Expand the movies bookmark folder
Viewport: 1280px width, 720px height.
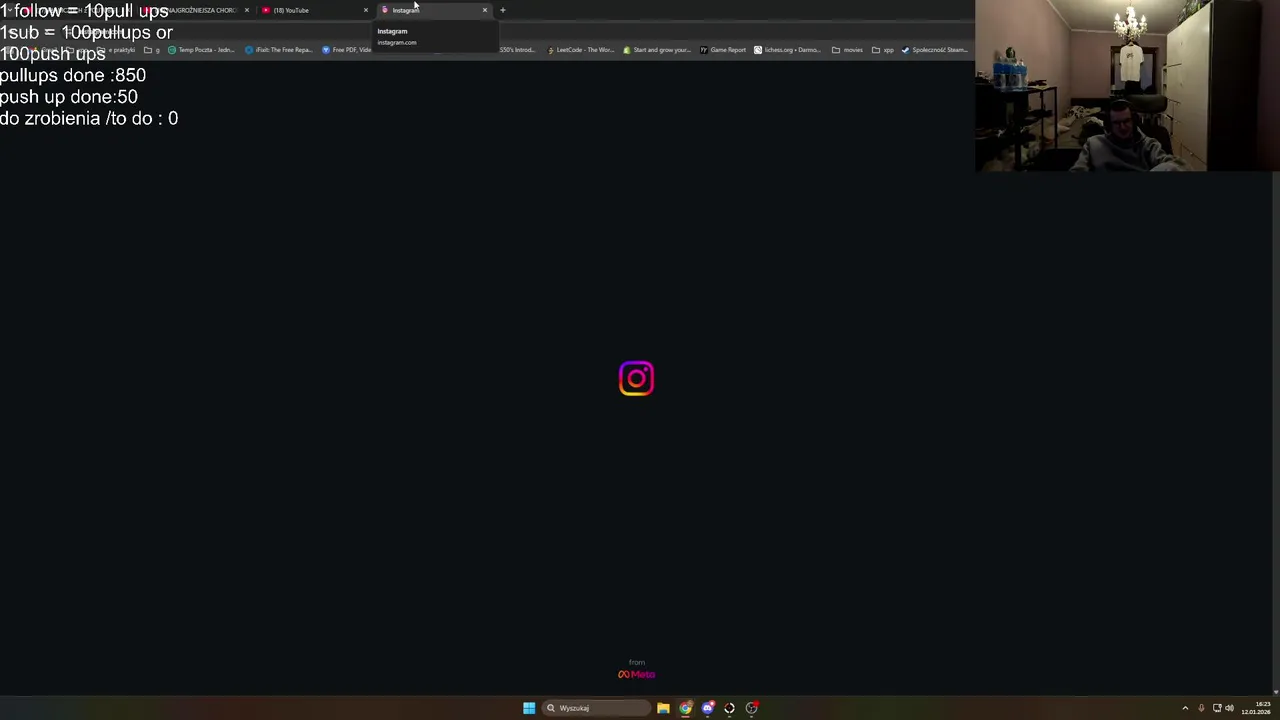[x=847, y=50]
